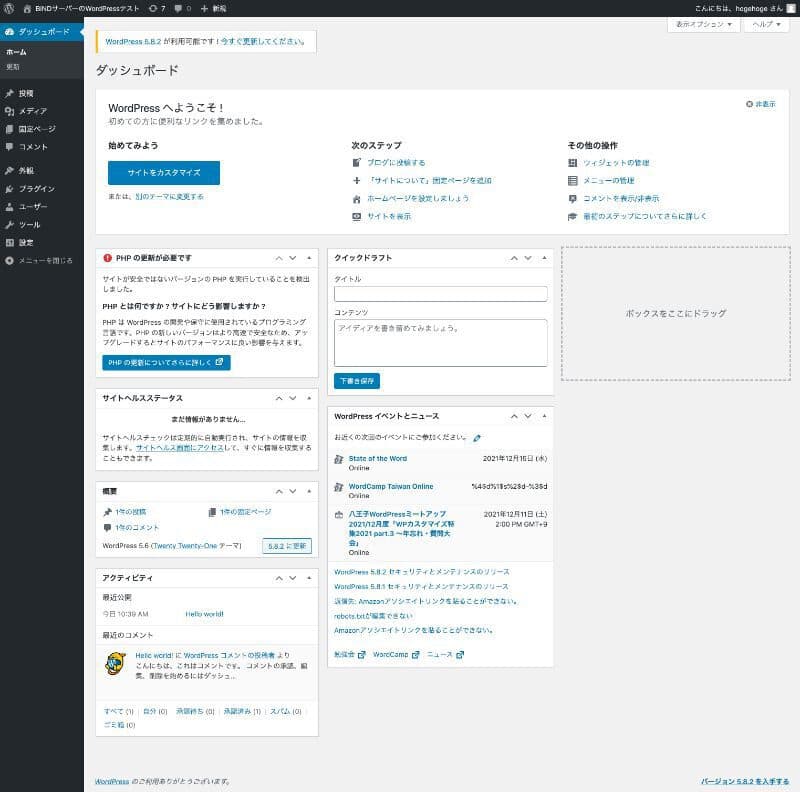The height and width of the screenshot is (792, 800).
Task: Toggle the アクティビティ widget panel
Action: point(309,578)
